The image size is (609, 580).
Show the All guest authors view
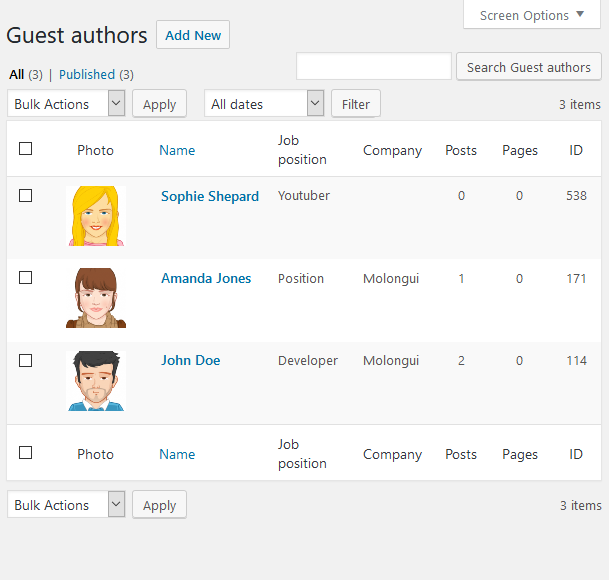[16, 74]
